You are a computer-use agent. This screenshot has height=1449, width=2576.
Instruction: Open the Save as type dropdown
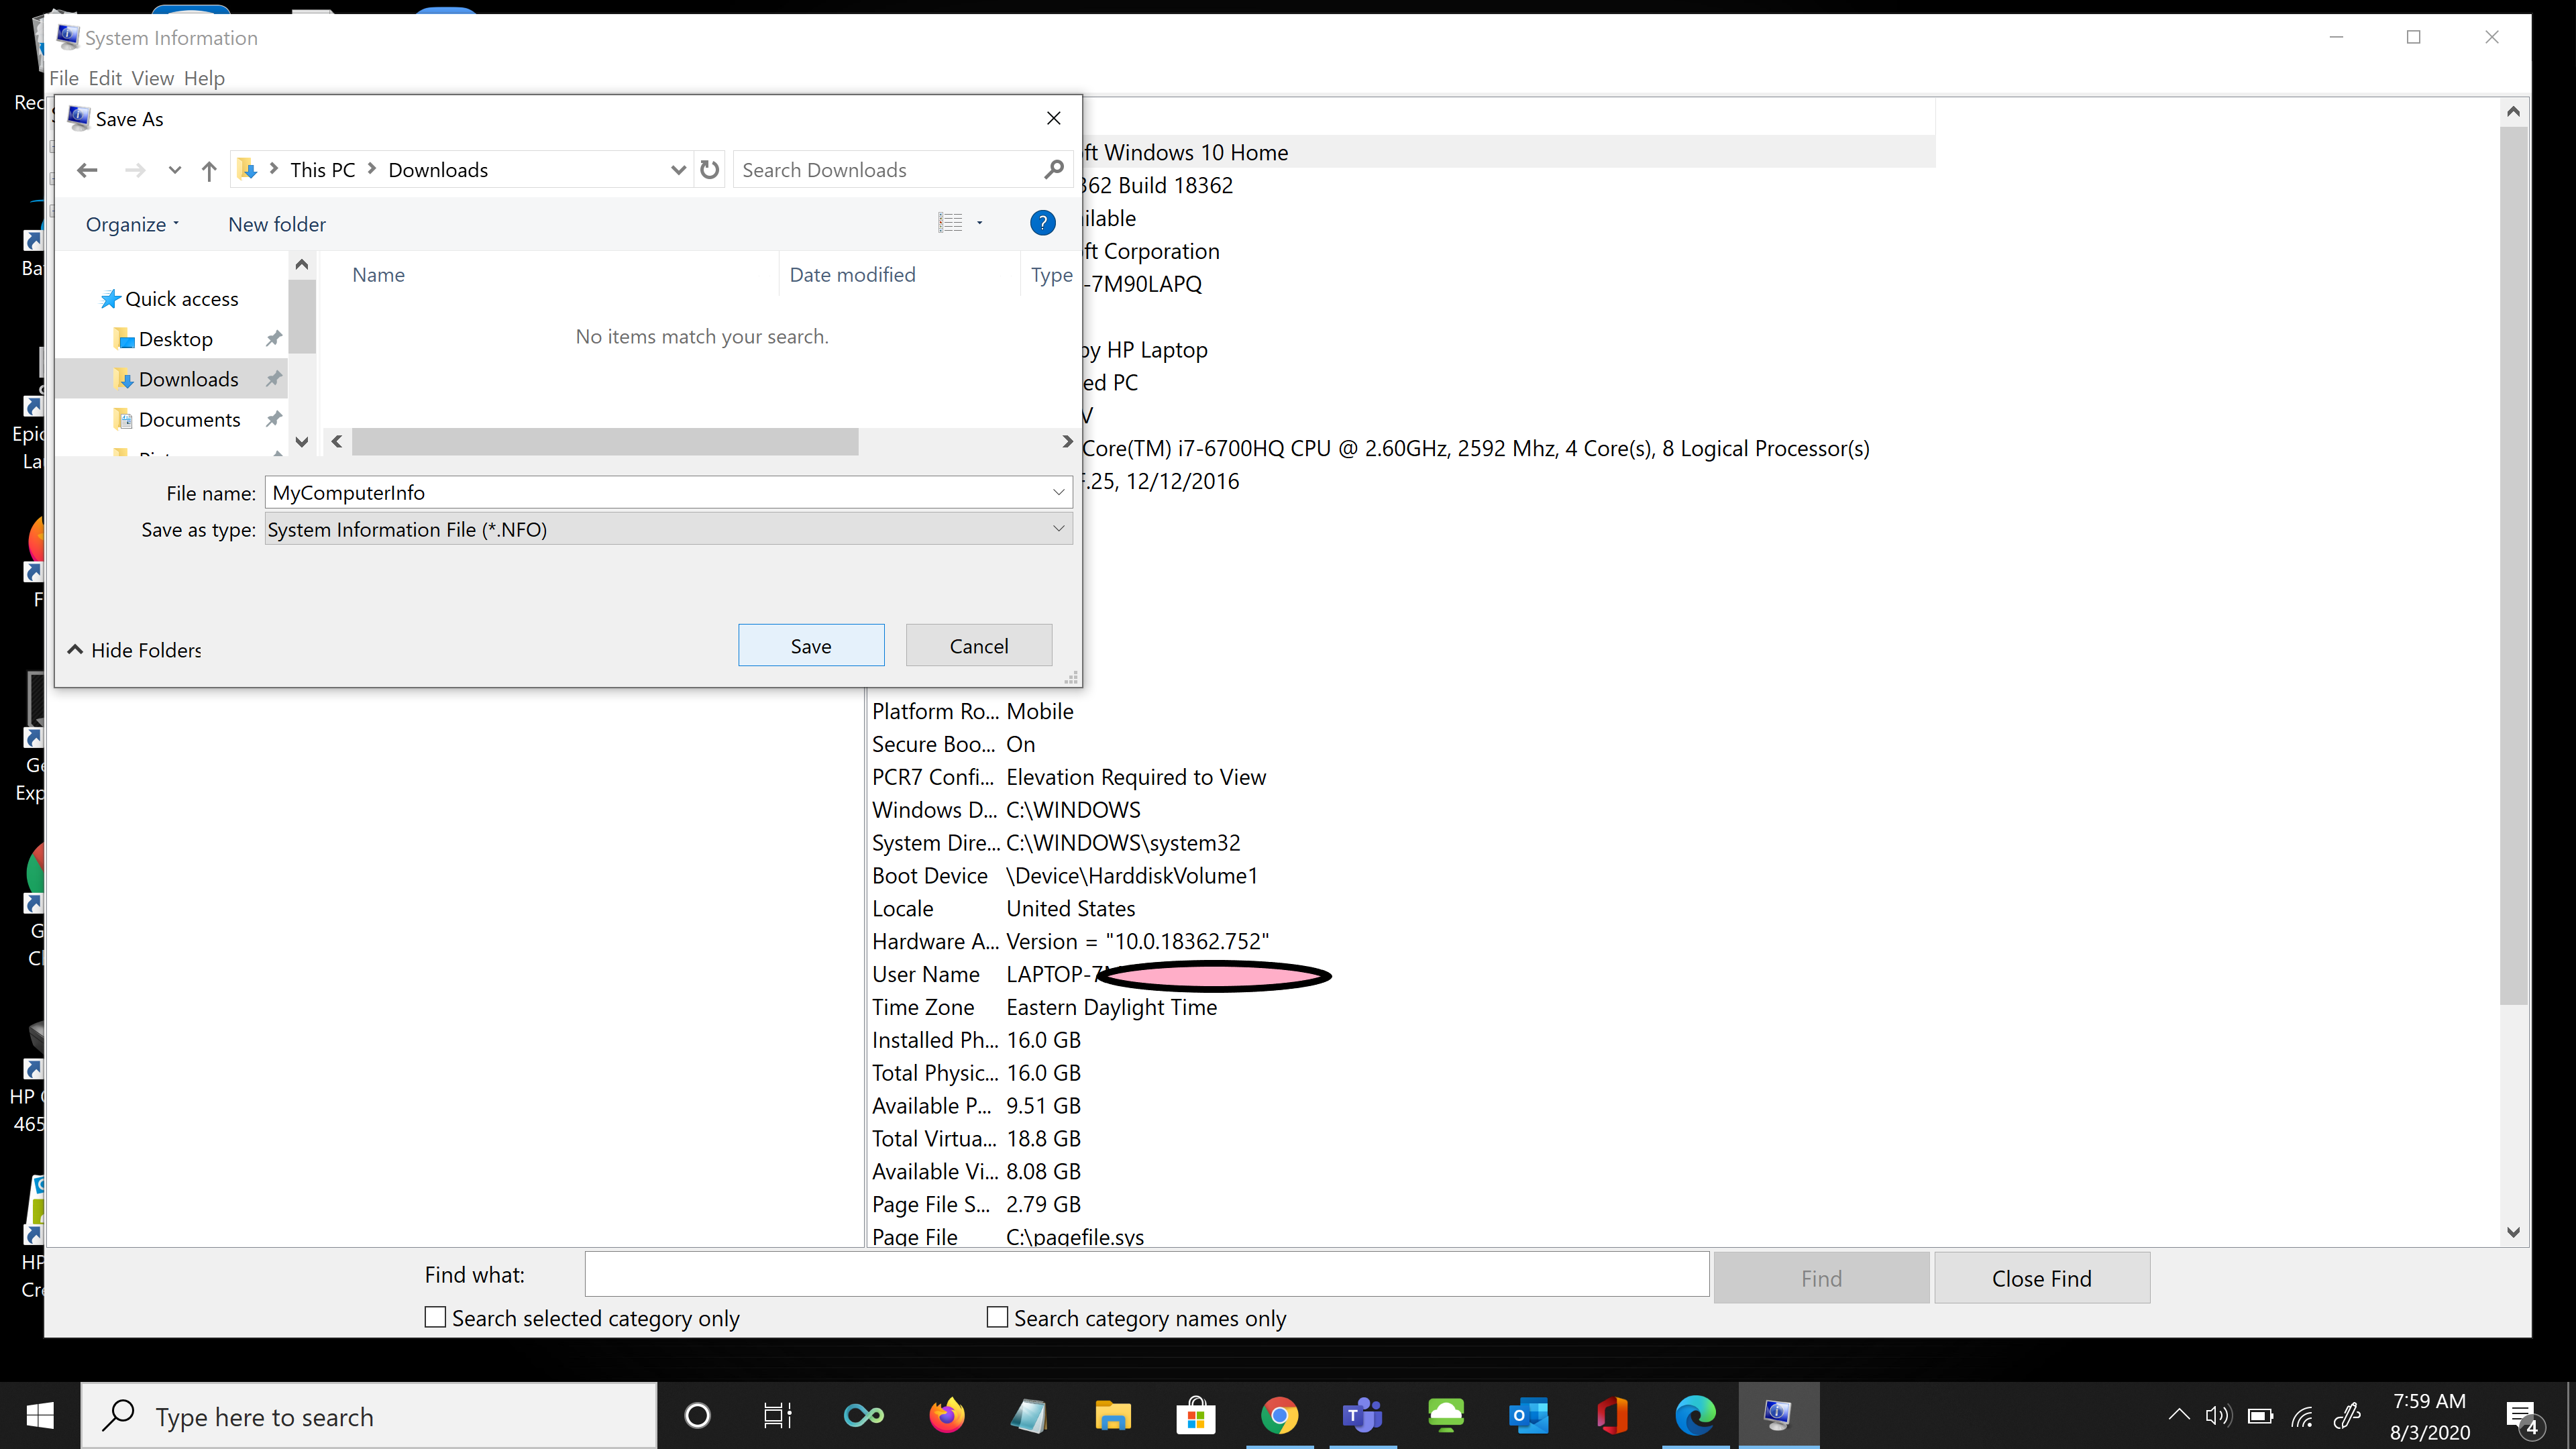click(668, 529)
